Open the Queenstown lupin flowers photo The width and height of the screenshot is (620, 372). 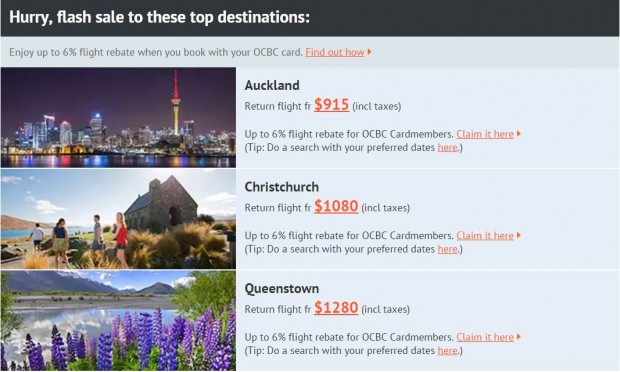tap(118, 321)
